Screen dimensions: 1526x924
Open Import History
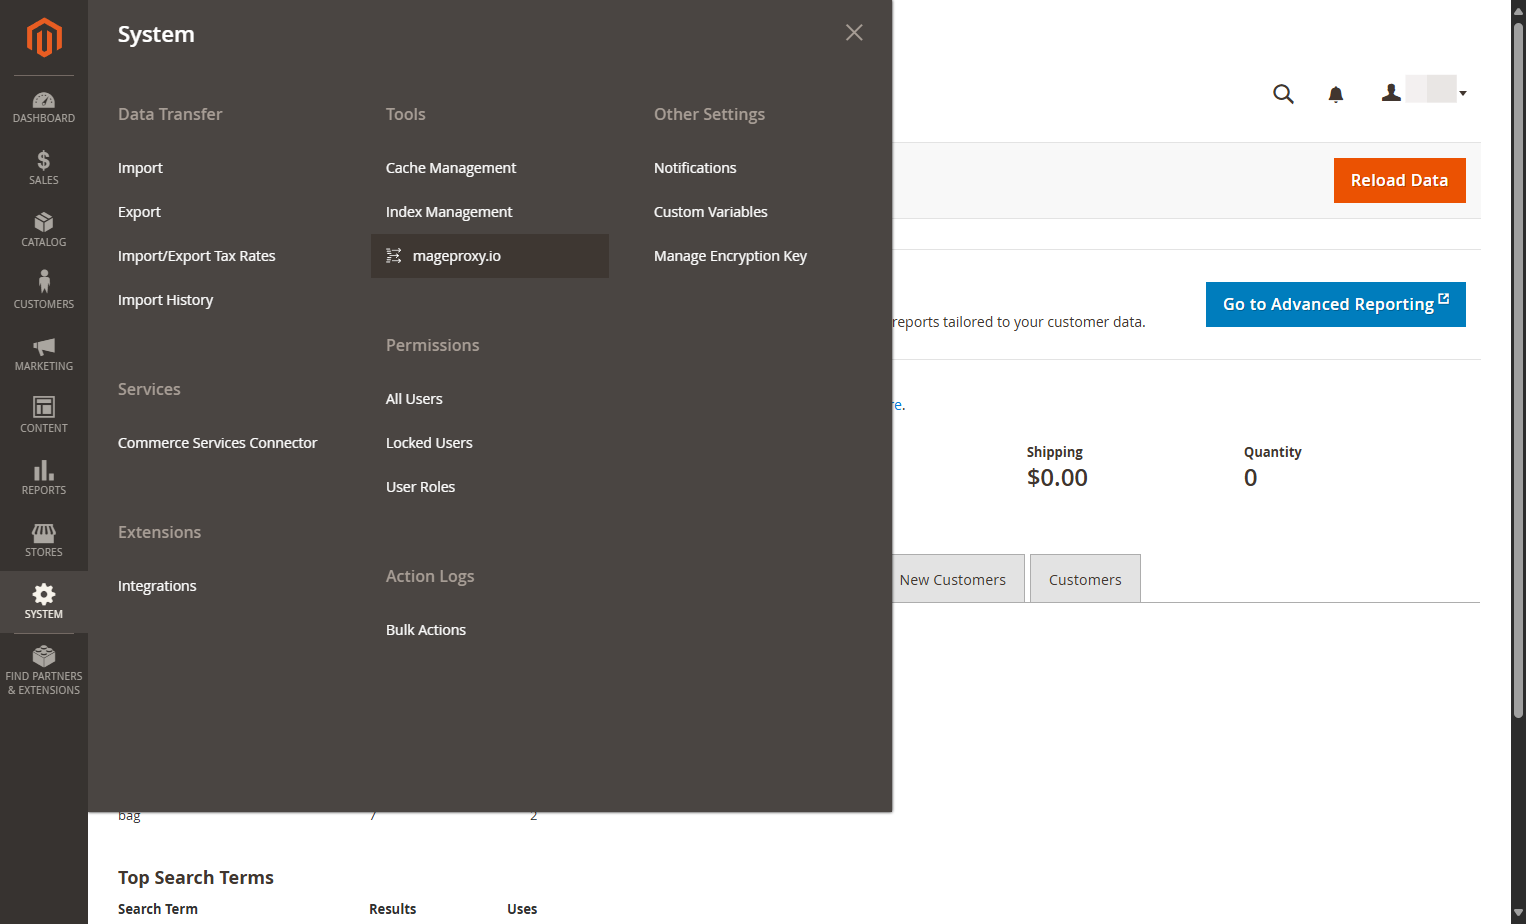(165, 300)
